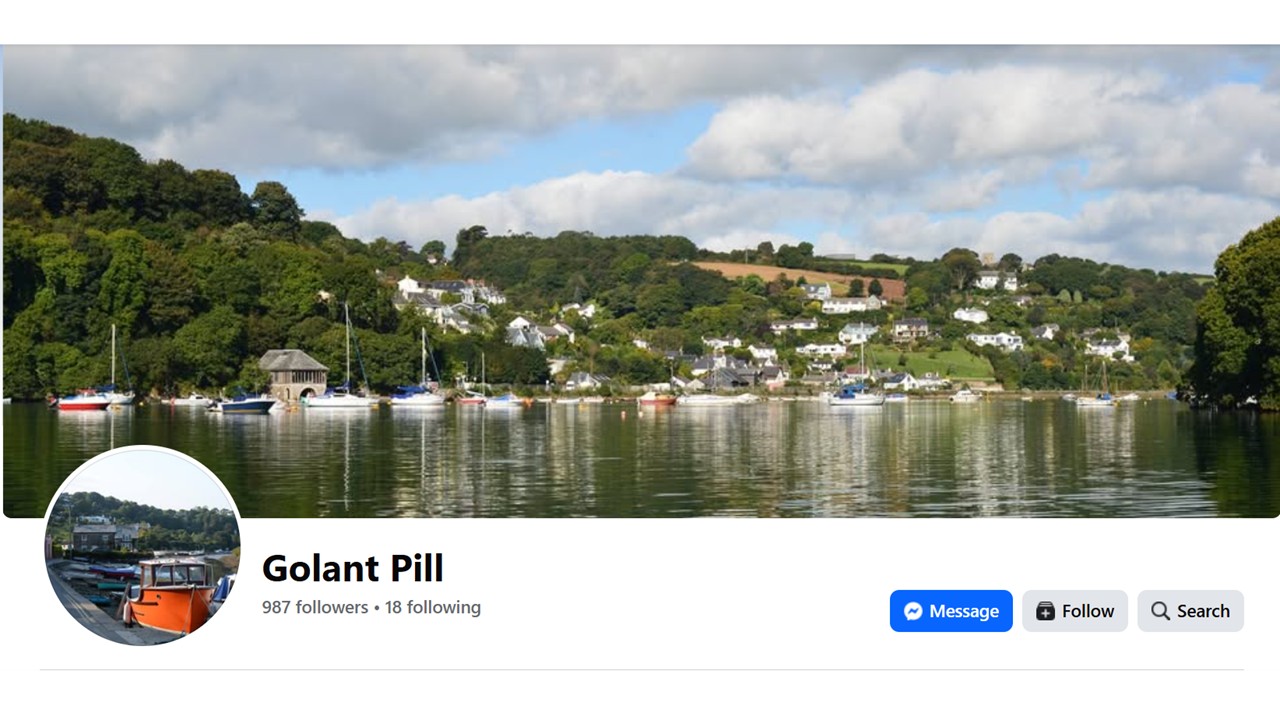The image size is (1280, 720).
Task: Open the harbour cover photo
Action: coord(641,281)
